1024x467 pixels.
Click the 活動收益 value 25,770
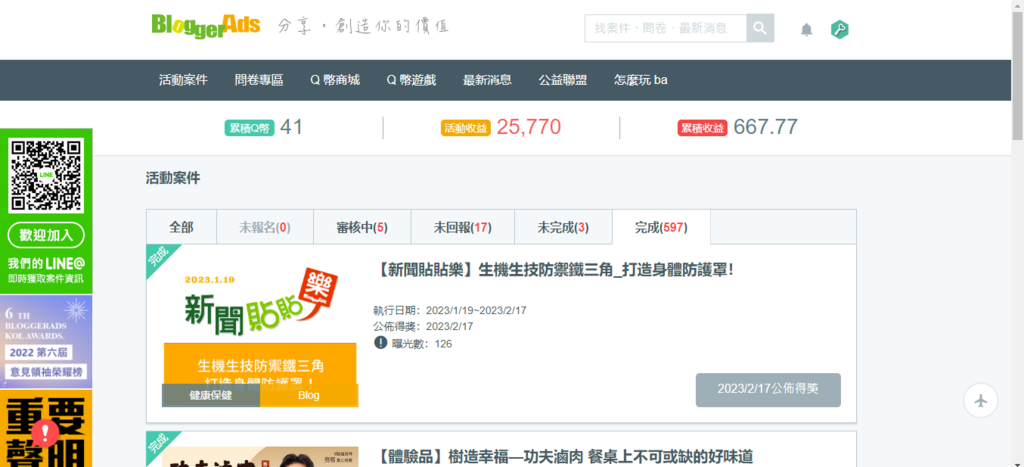pyautogui.click(x=528, y=127)
